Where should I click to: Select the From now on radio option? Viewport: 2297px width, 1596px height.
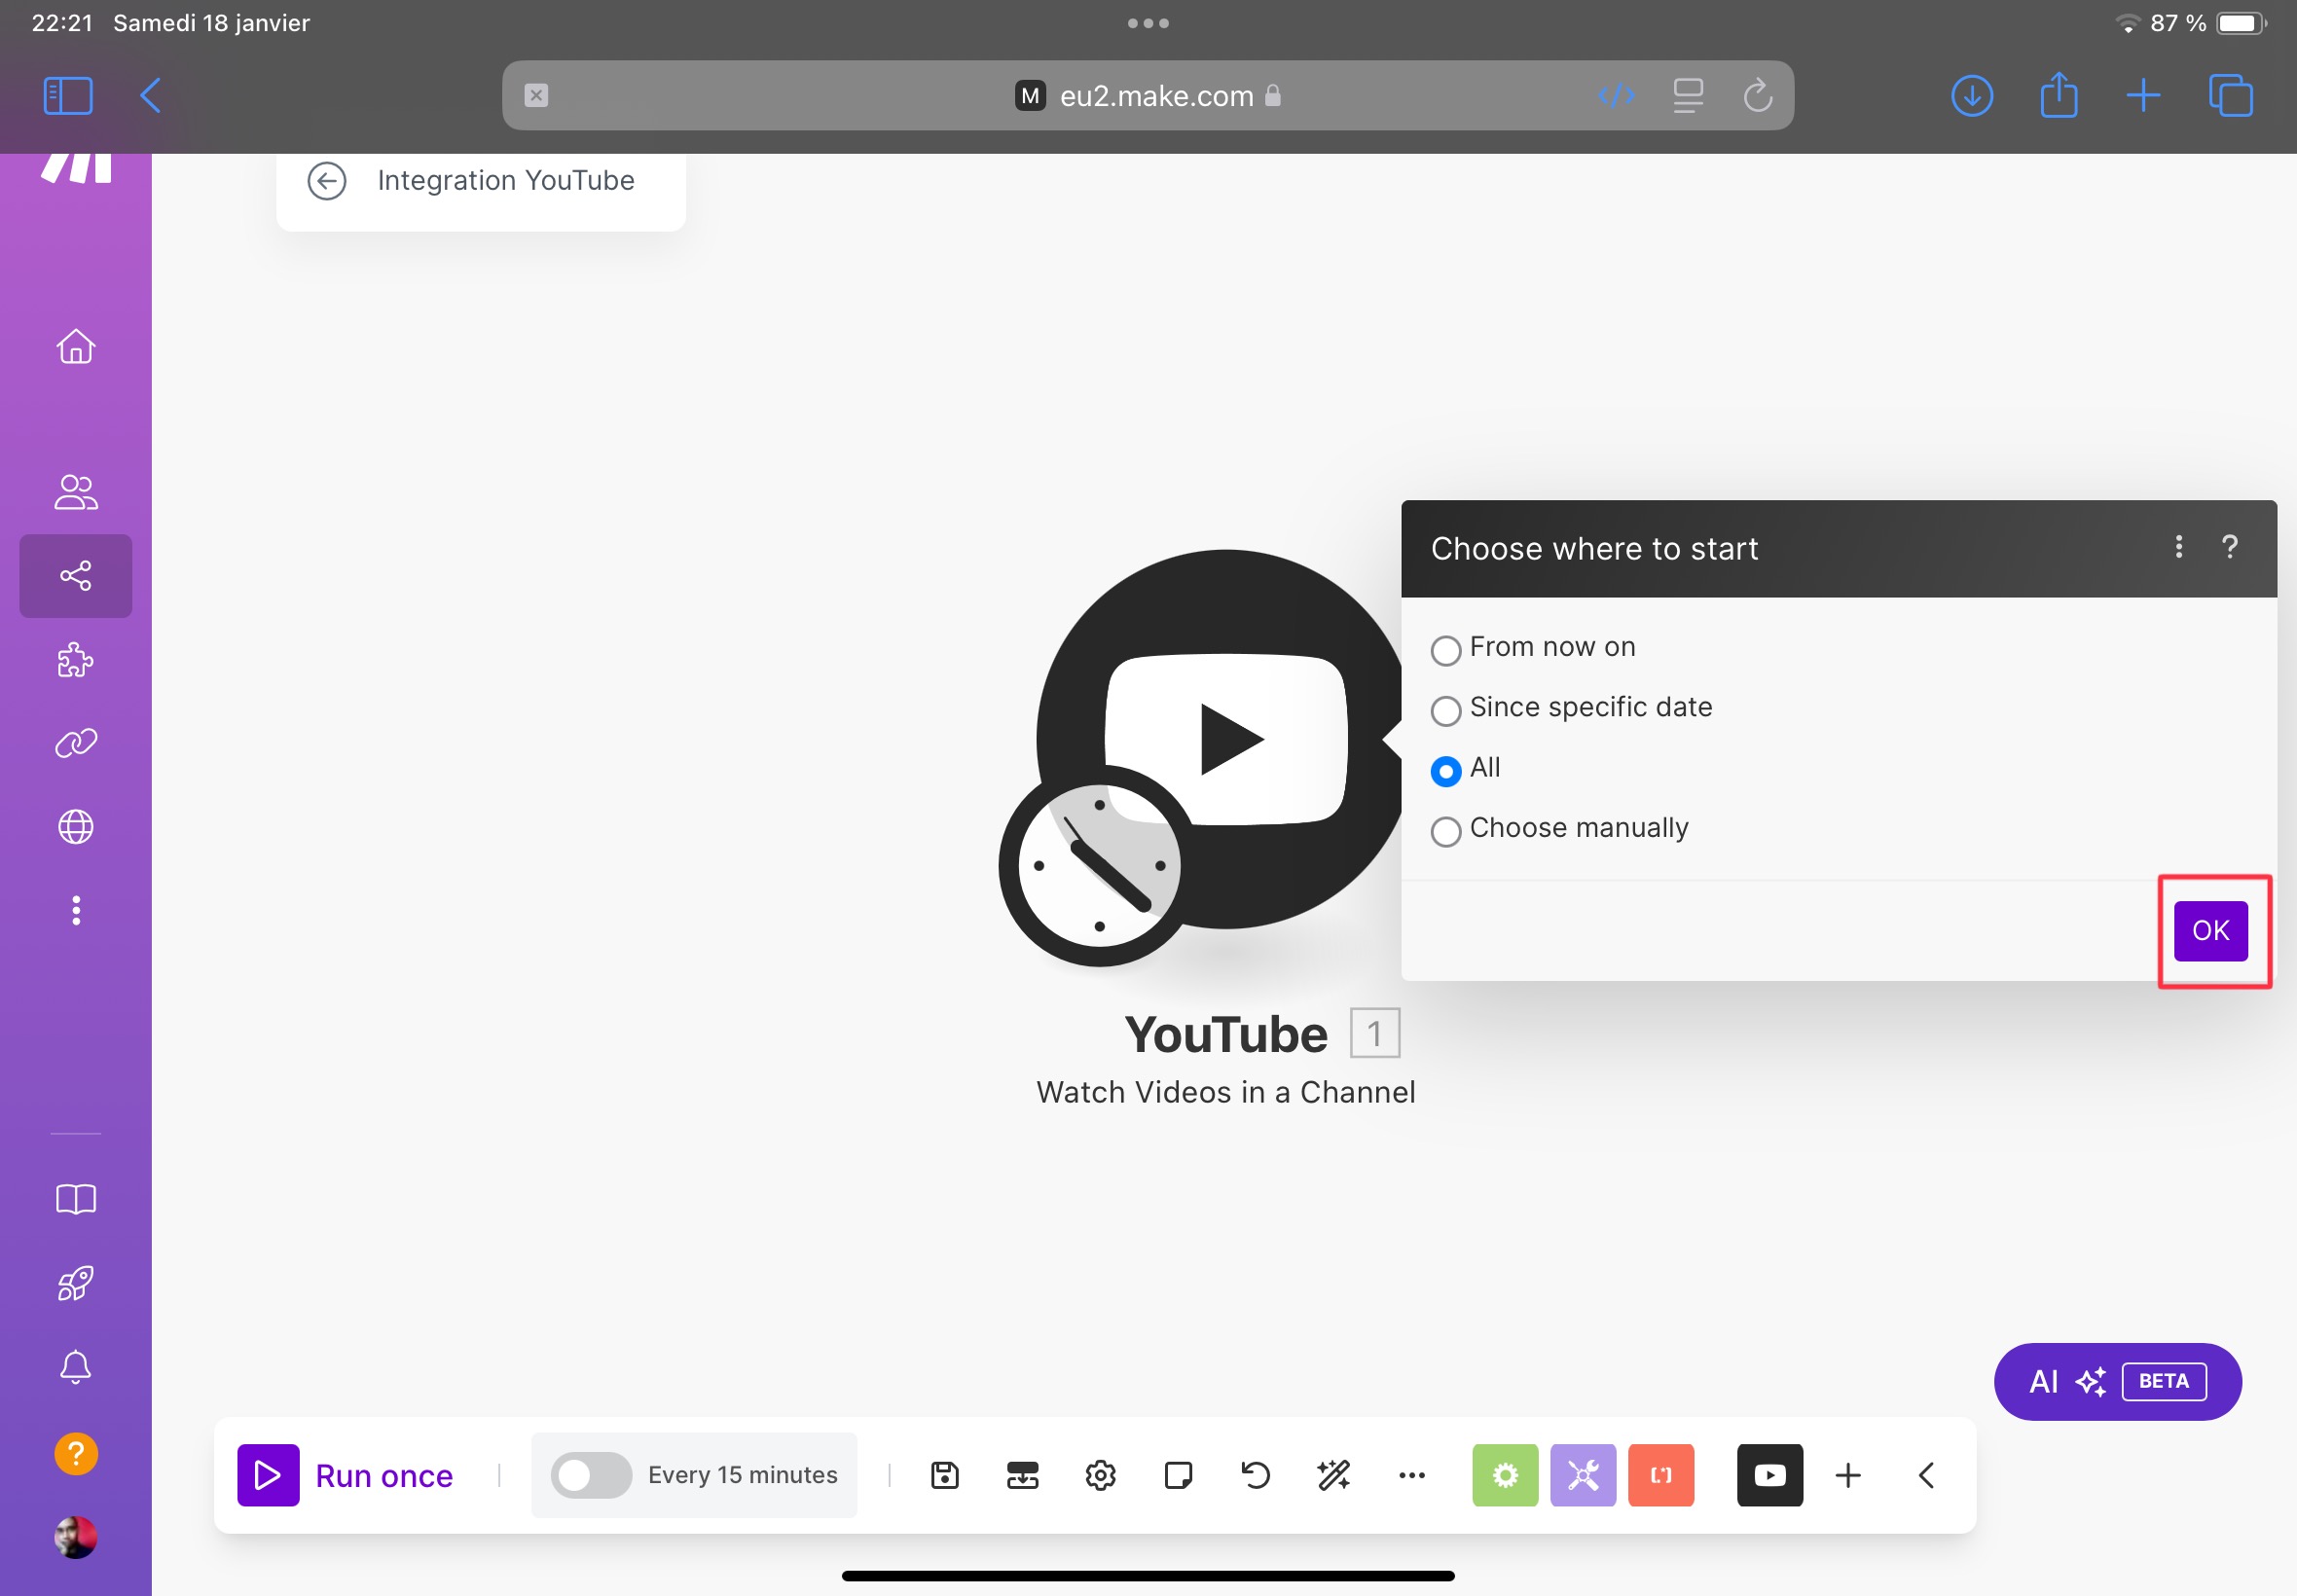tap(1446, 650)
